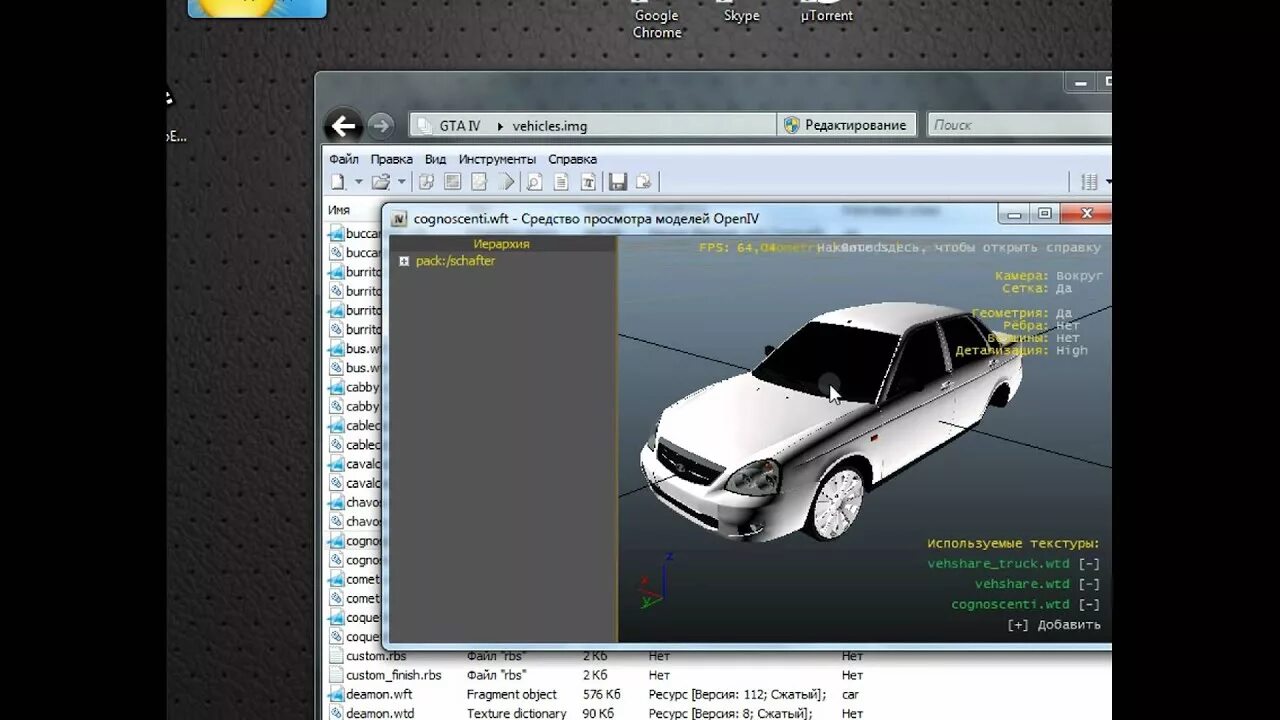Expand the pack:/schafter hierarchy node
Viewport: 1280px width, 720px height.
click(404, 261)
